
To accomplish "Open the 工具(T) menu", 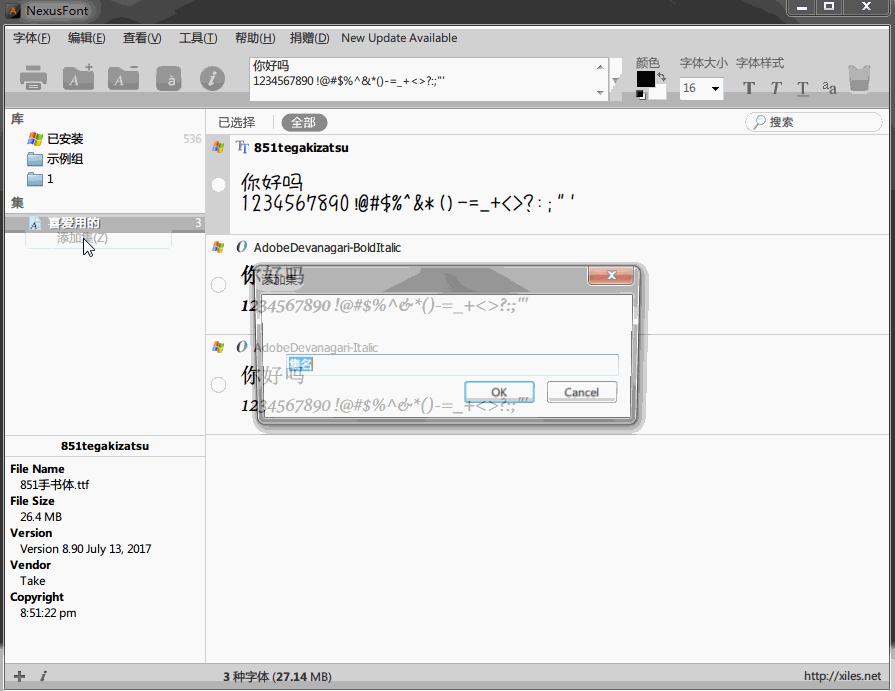I will click(198, 38).
